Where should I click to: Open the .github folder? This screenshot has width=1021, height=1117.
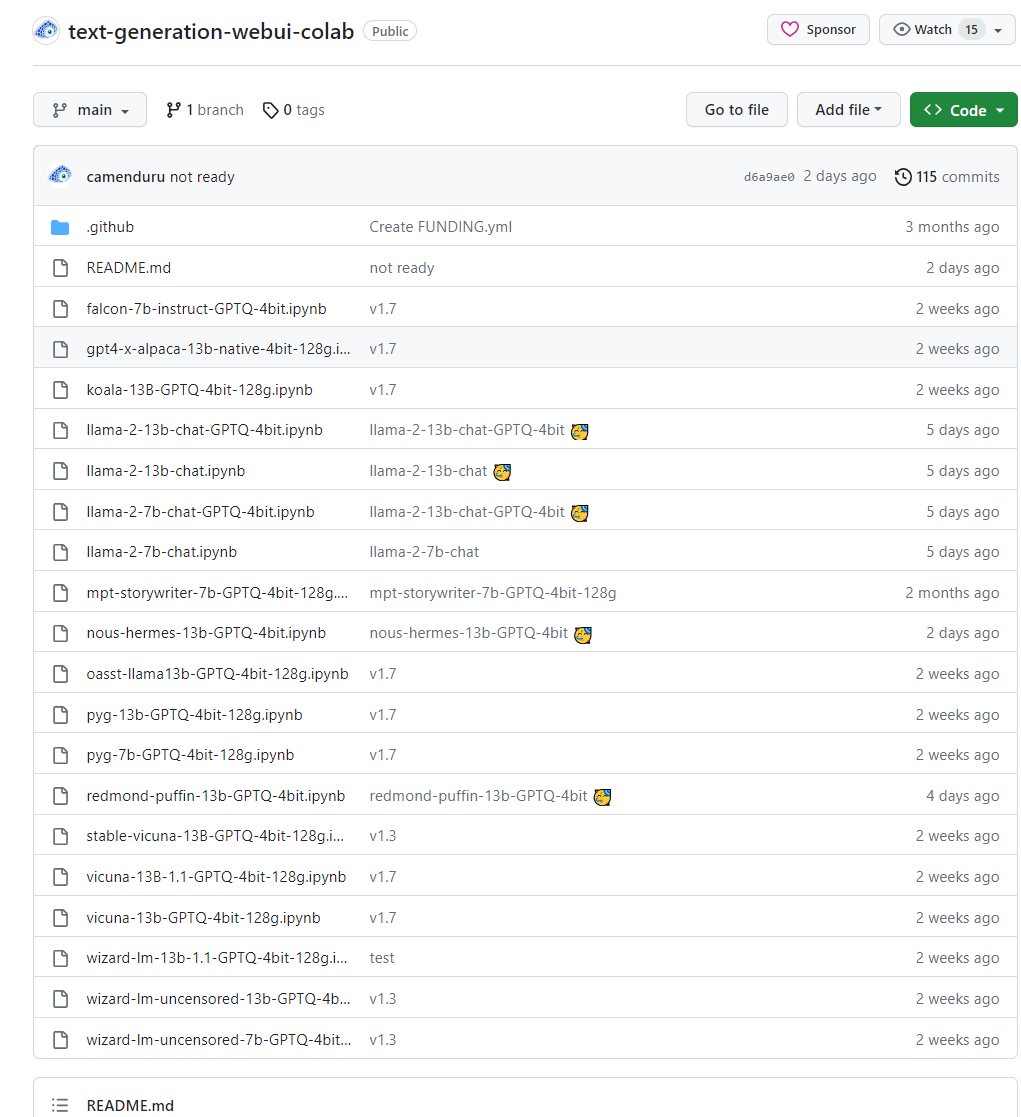110,227
